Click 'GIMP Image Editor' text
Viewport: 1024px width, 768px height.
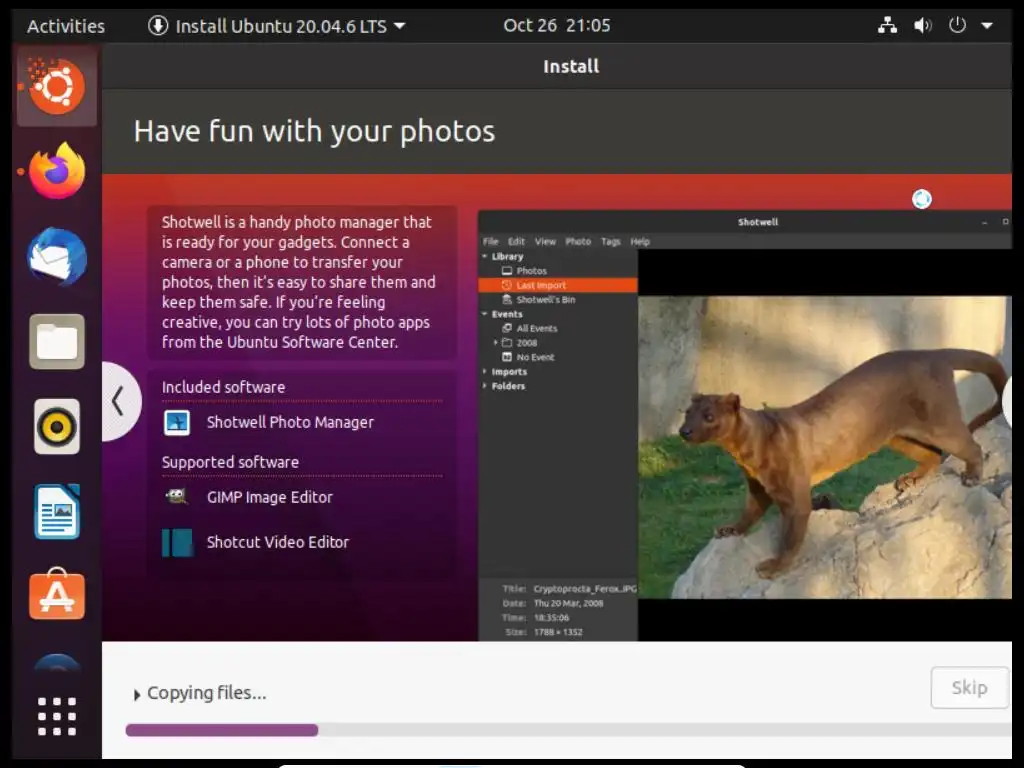tap(270, 497)
